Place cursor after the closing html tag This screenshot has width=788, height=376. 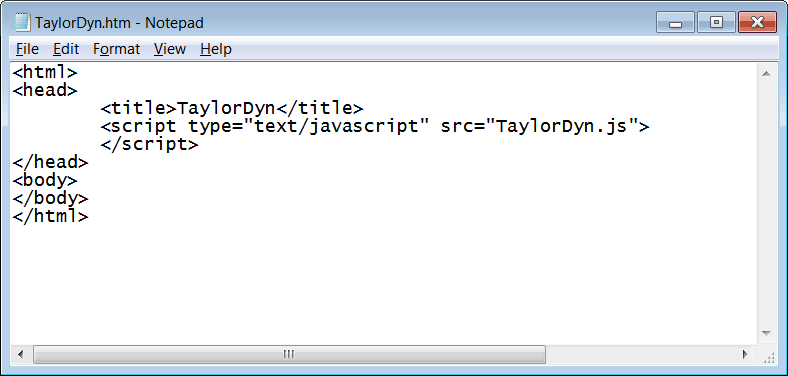(x=89, y=217)
